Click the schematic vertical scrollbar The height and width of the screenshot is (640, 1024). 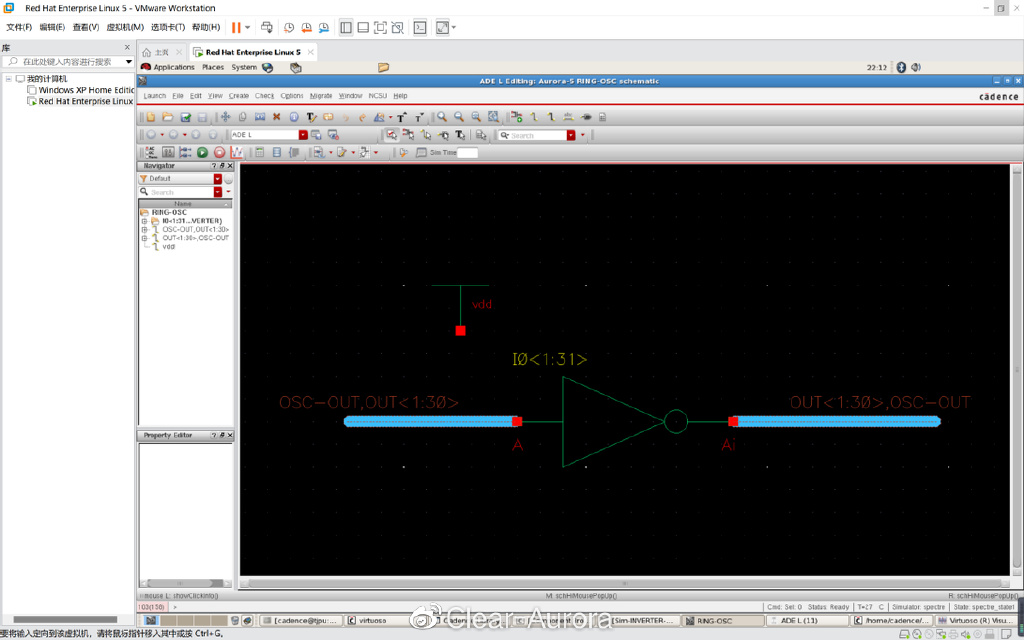(1016, 369)
